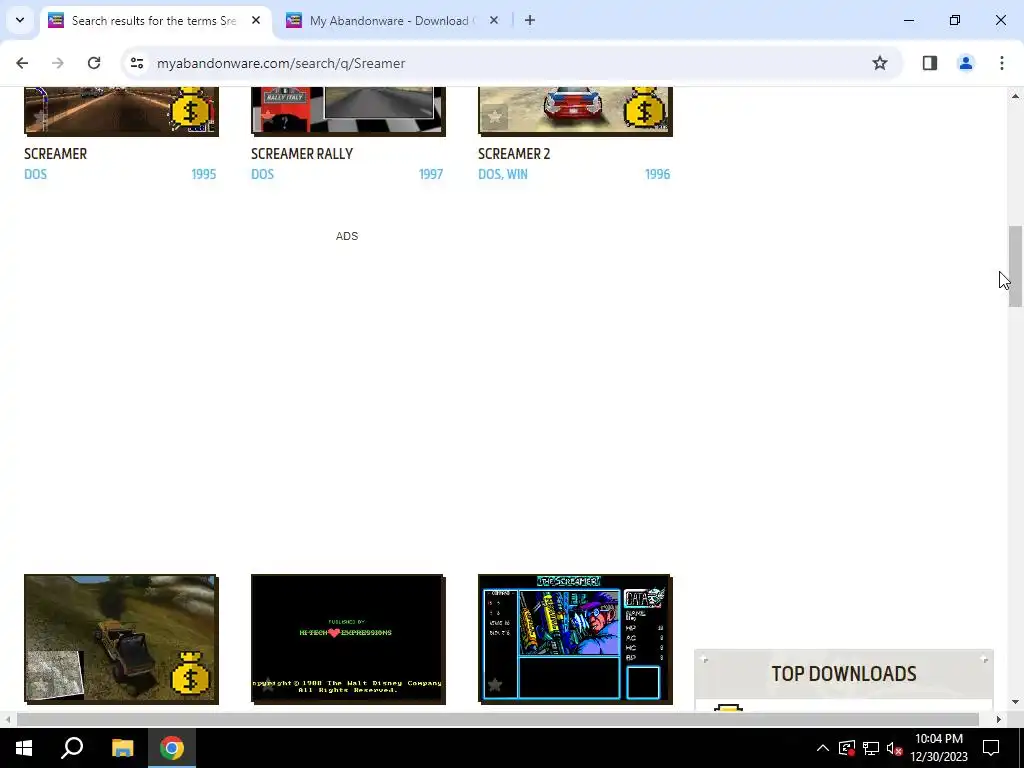Click year 1996 under Screamer 2
The image size is (1024, 768).
658,174
